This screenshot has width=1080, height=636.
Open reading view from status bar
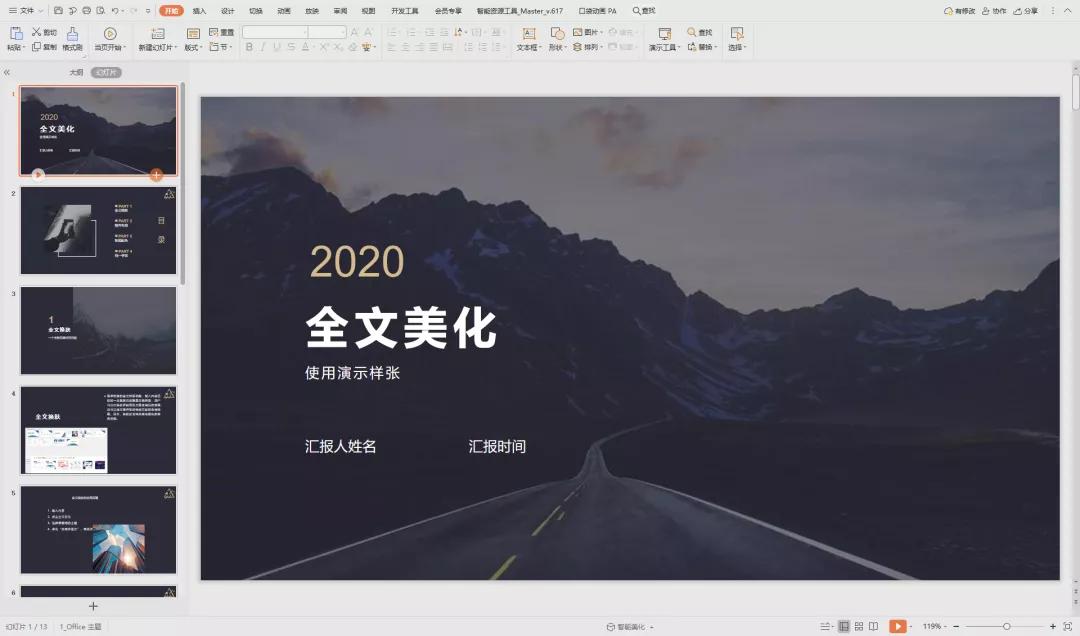coord(874,625)
